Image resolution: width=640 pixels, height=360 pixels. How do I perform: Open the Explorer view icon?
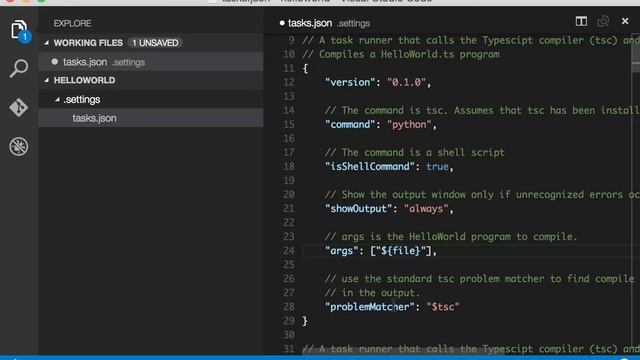[x=19, y=29]
